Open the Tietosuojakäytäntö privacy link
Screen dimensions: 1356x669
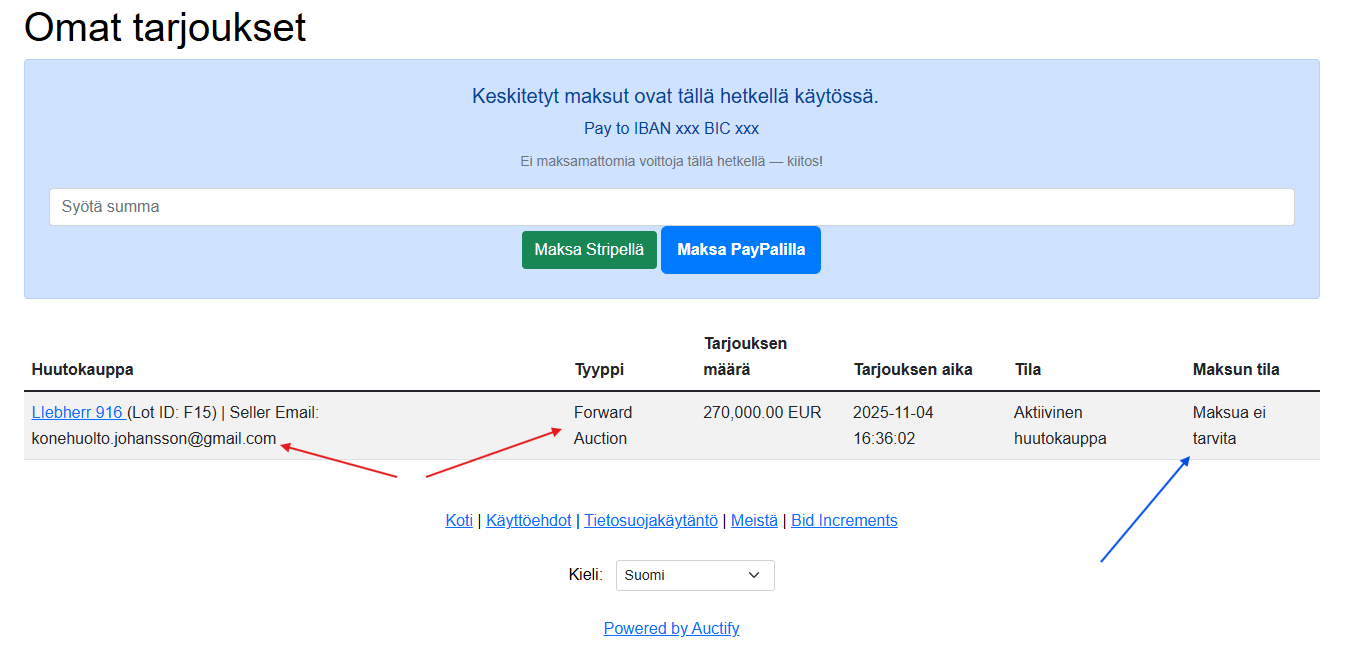(650, 520)
